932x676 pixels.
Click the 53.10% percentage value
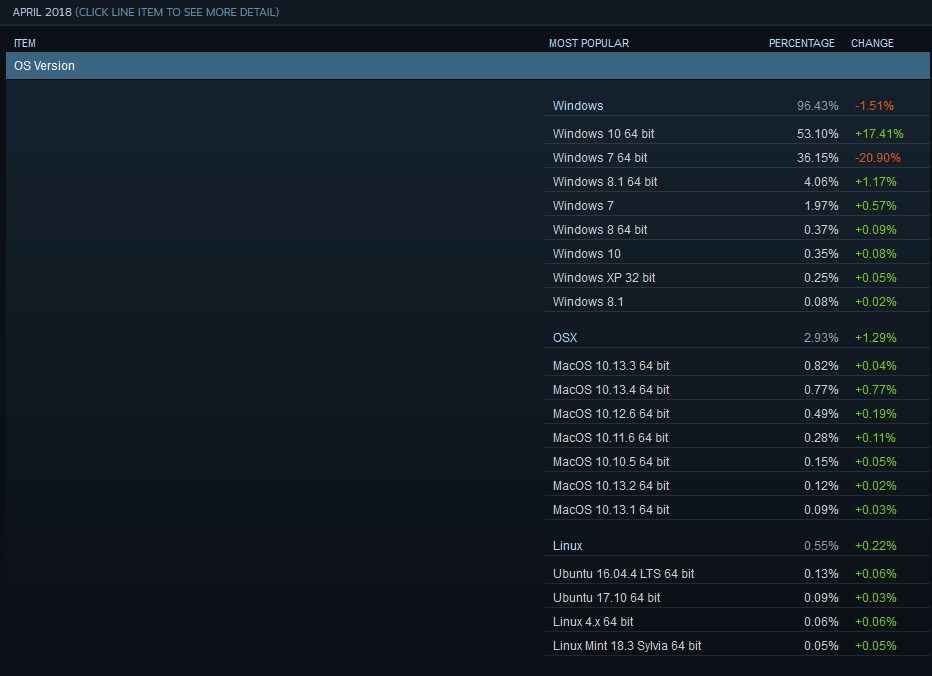tap(817, 134)
